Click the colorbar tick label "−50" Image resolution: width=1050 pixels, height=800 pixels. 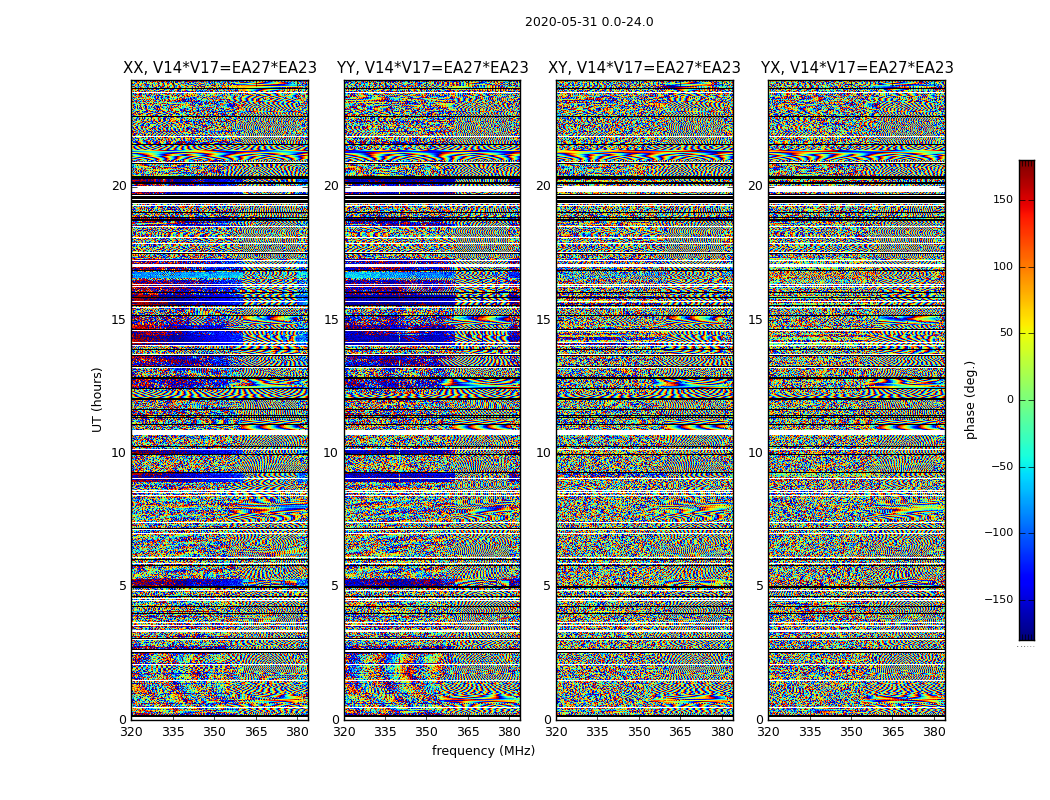[1002, 466]
